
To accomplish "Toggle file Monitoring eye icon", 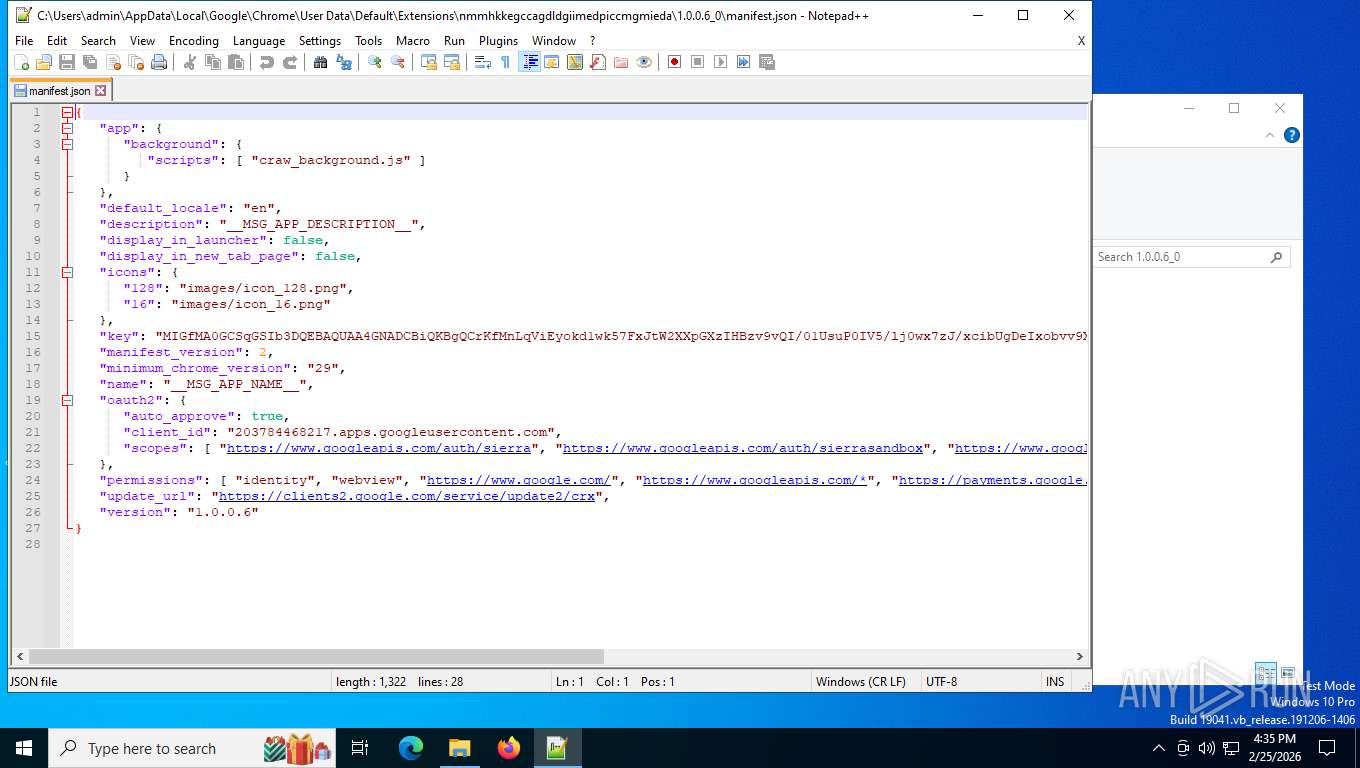I will click(x=643, y=62).
